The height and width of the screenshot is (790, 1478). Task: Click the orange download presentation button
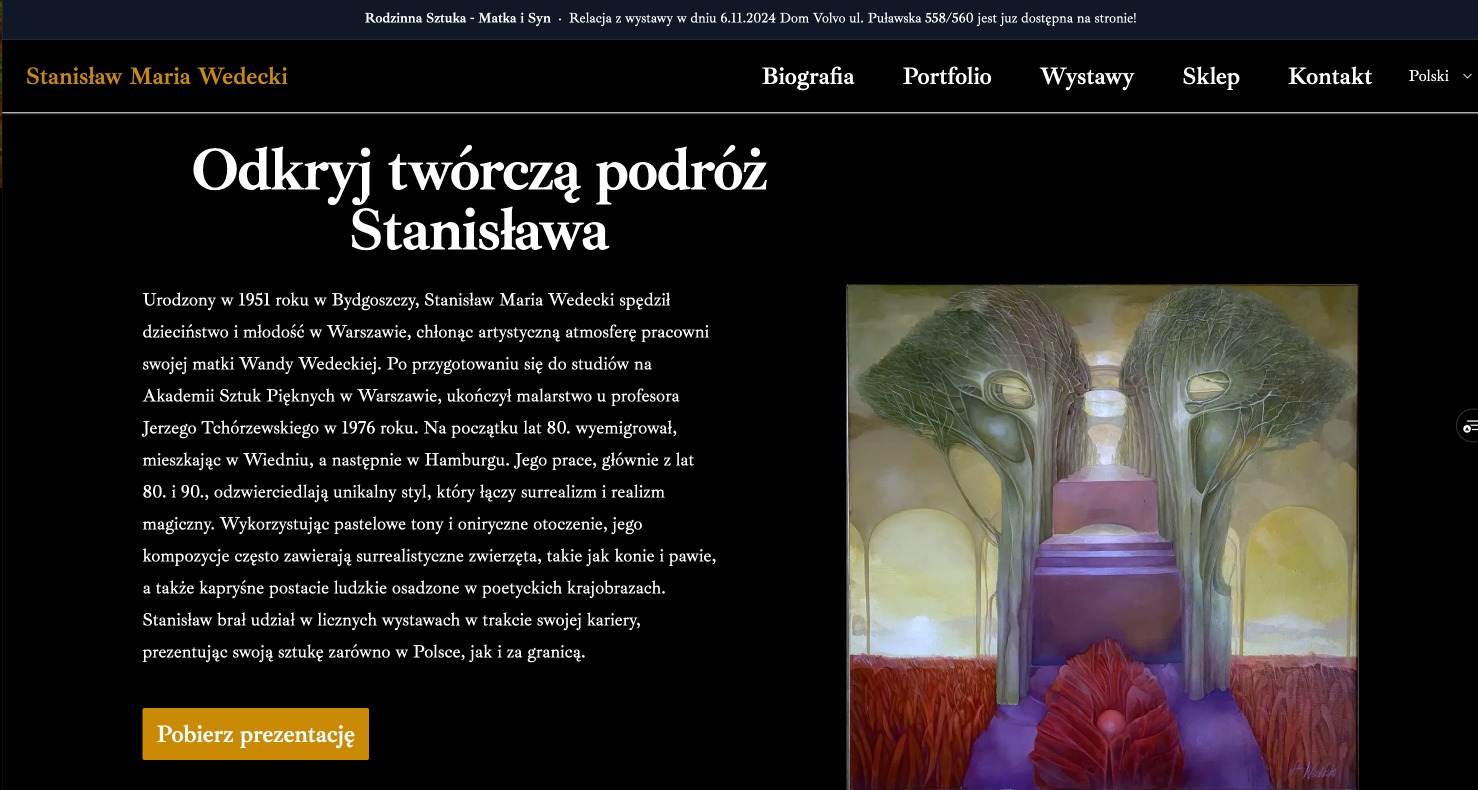pyautogui.click(x=255, y=733)
